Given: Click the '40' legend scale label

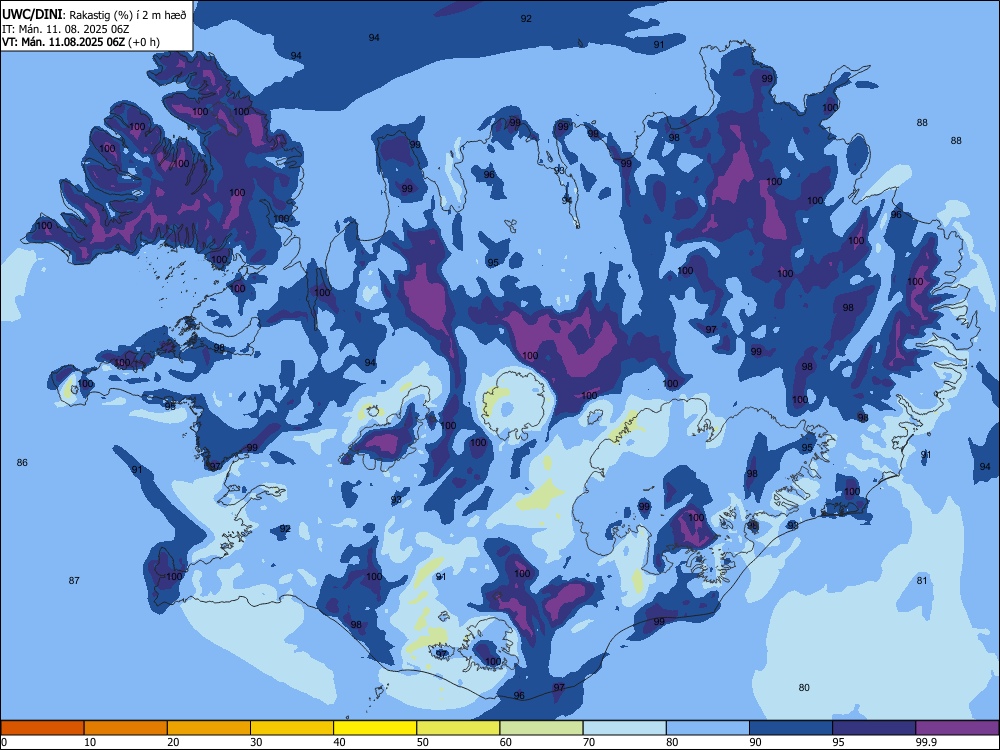Looking at the screenshot, I should pos(340,742).
